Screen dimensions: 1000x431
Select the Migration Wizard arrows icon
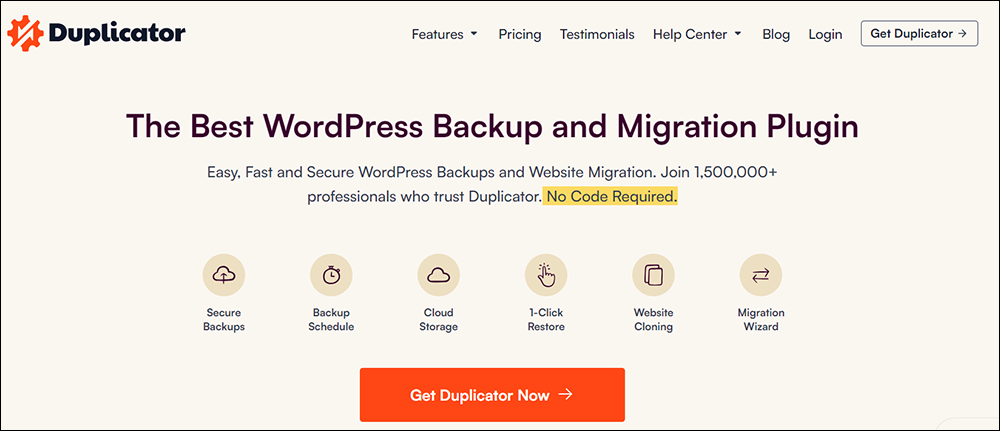click(761, 275)
